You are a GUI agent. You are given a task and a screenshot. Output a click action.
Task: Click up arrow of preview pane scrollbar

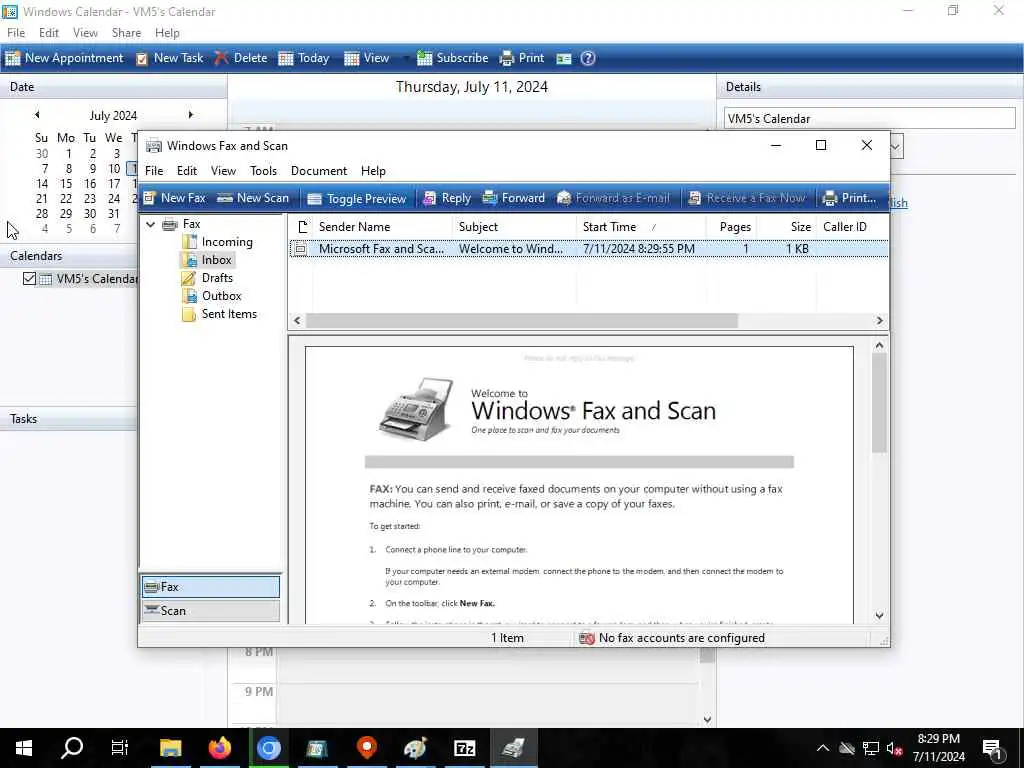879,345
